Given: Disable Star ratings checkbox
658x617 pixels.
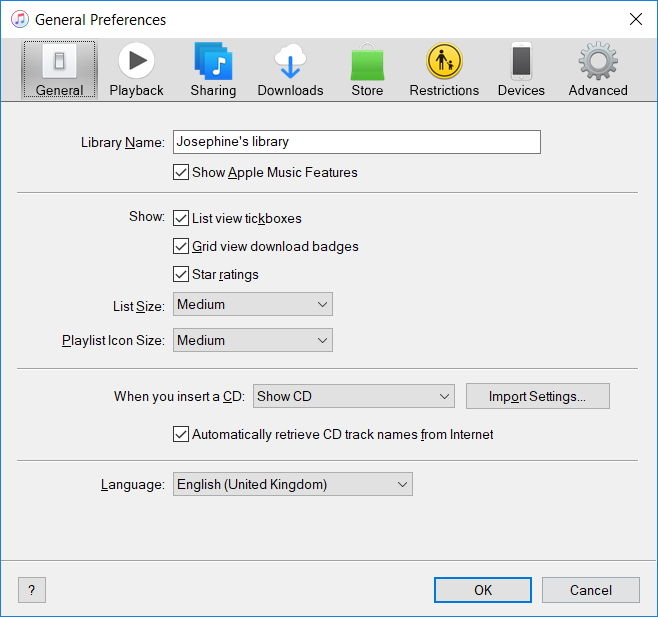Looking at the screenshot, I should (181, 274).
